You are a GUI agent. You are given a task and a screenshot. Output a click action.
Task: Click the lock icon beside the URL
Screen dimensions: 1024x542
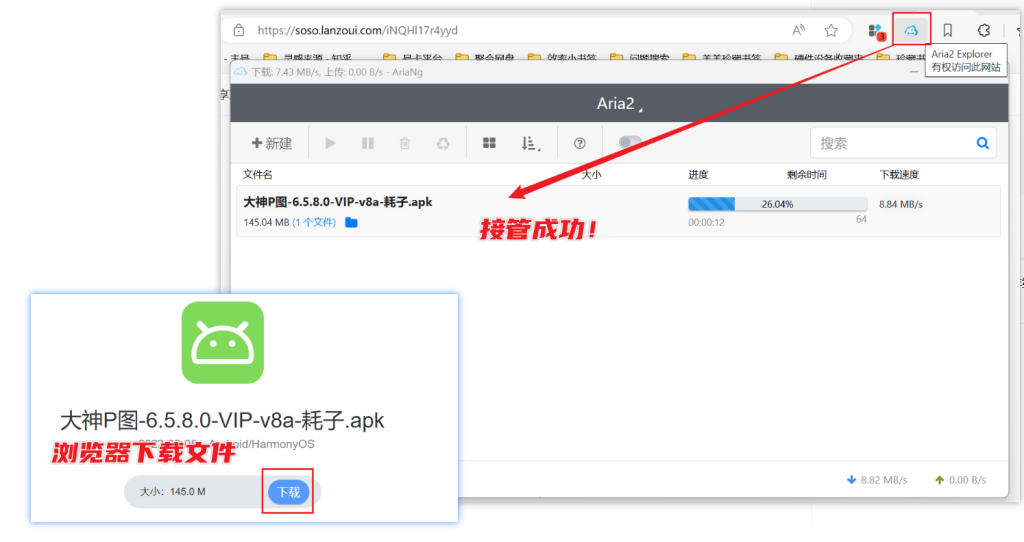pos(239,30)
